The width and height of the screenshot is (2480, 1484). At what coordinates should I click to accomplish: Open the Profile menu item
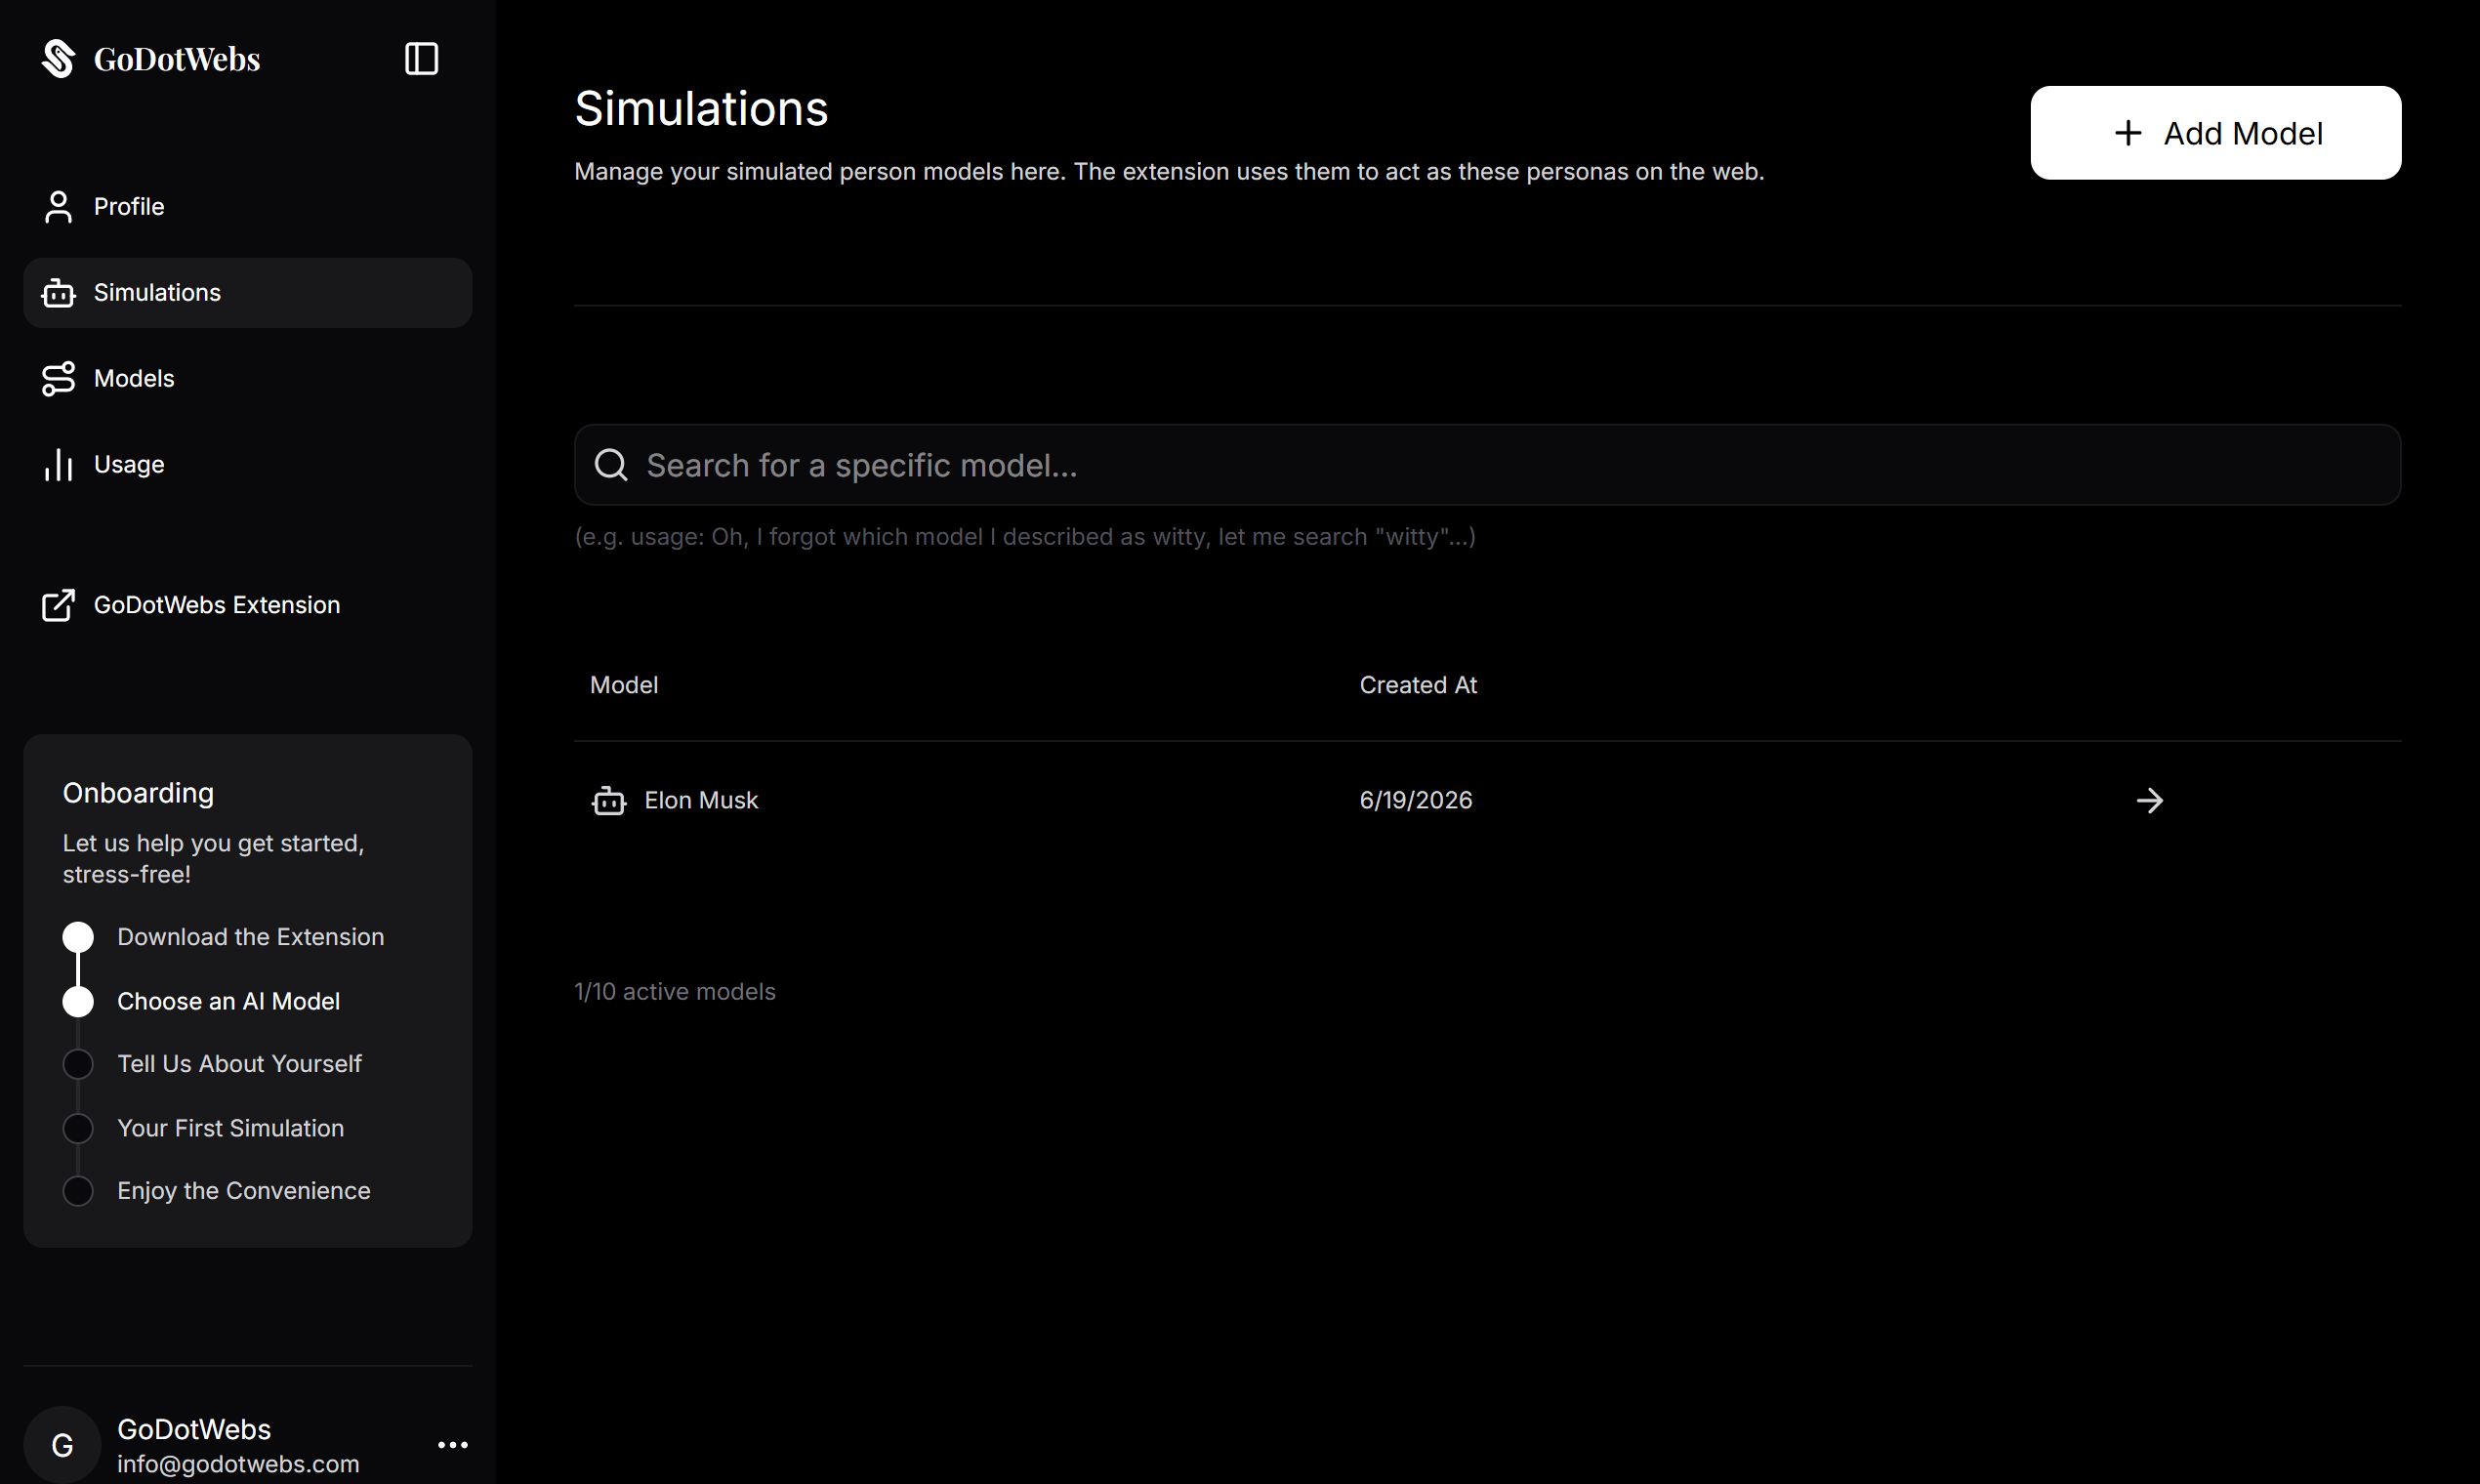(x=248, y=207)
